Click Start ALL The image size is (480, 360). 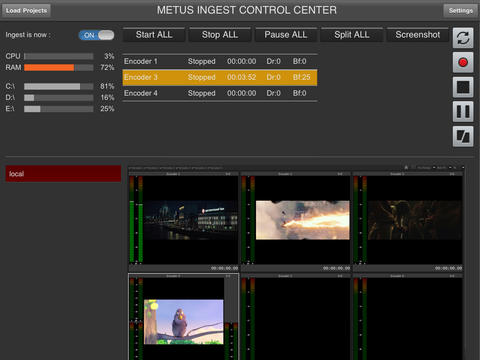tap(154, 35)
